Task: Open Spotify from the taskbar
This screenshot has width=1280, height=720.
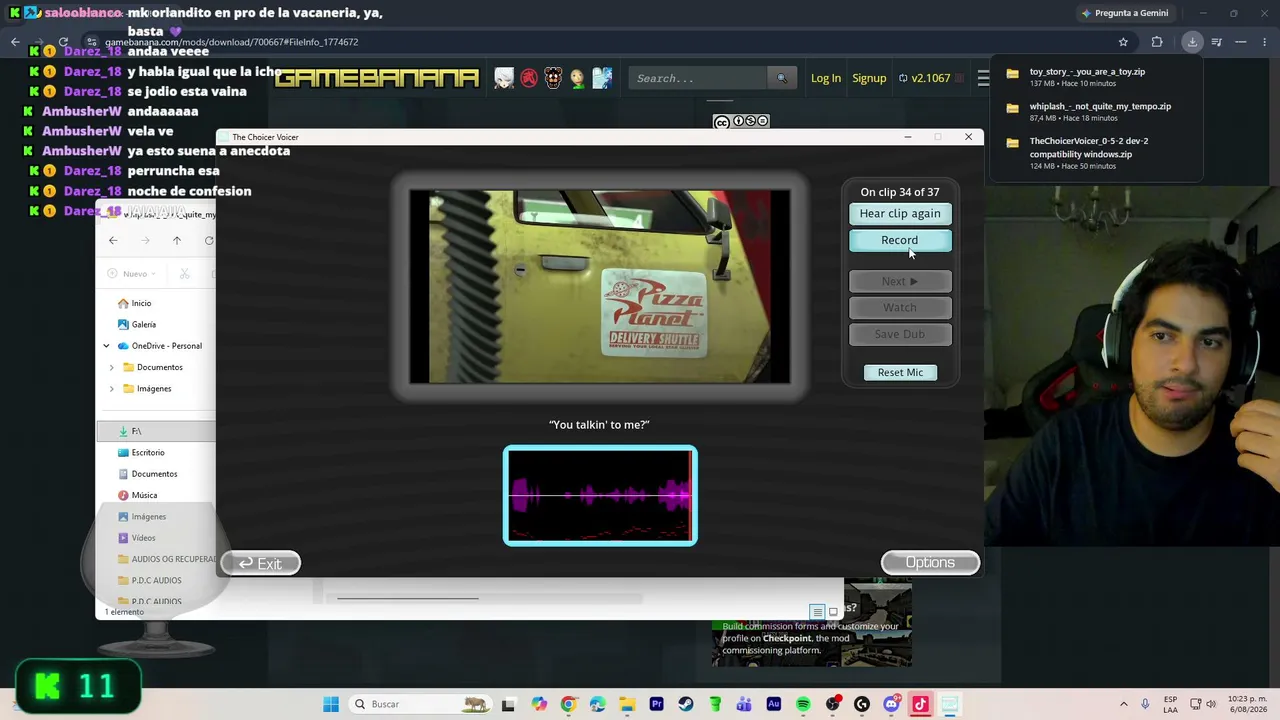Action: coord(803,704)
